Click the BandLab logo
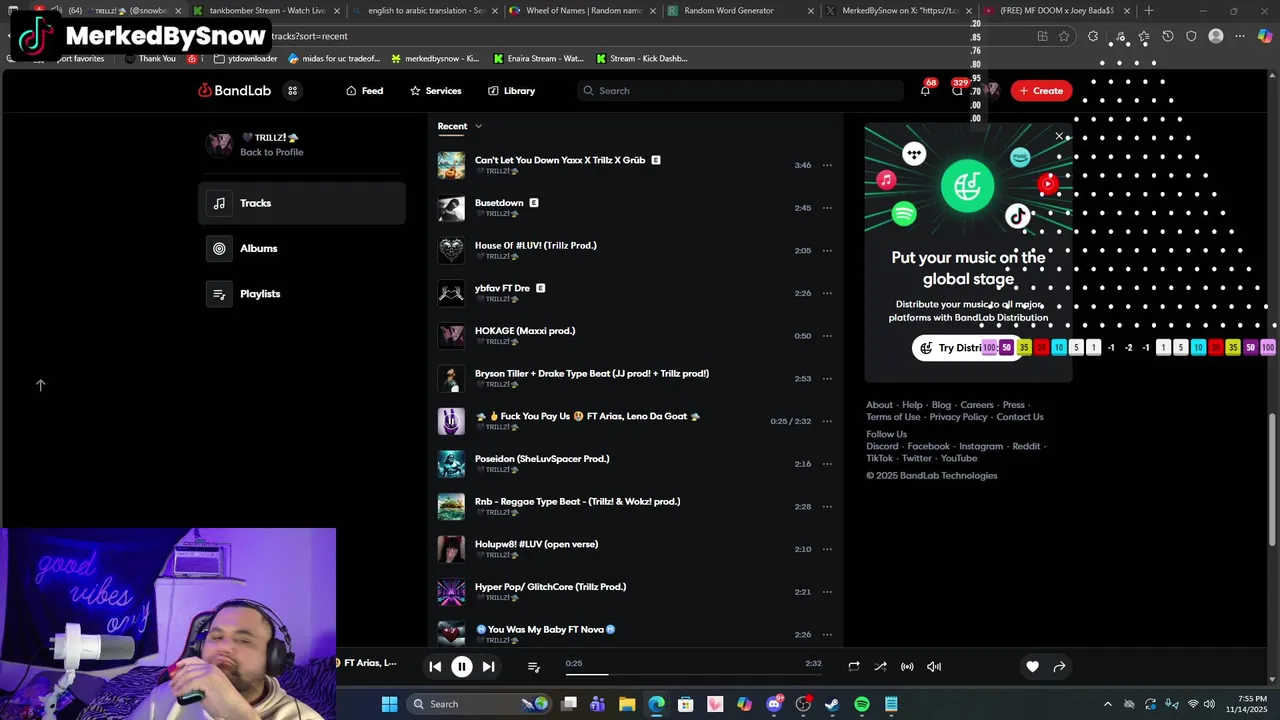 235,91
